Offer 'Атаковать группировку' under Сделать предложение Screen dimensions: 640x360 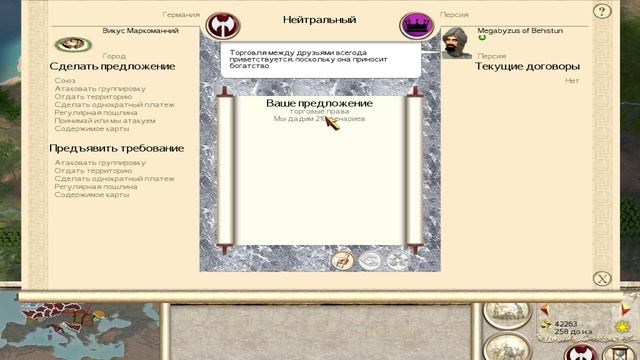(100, 89)
